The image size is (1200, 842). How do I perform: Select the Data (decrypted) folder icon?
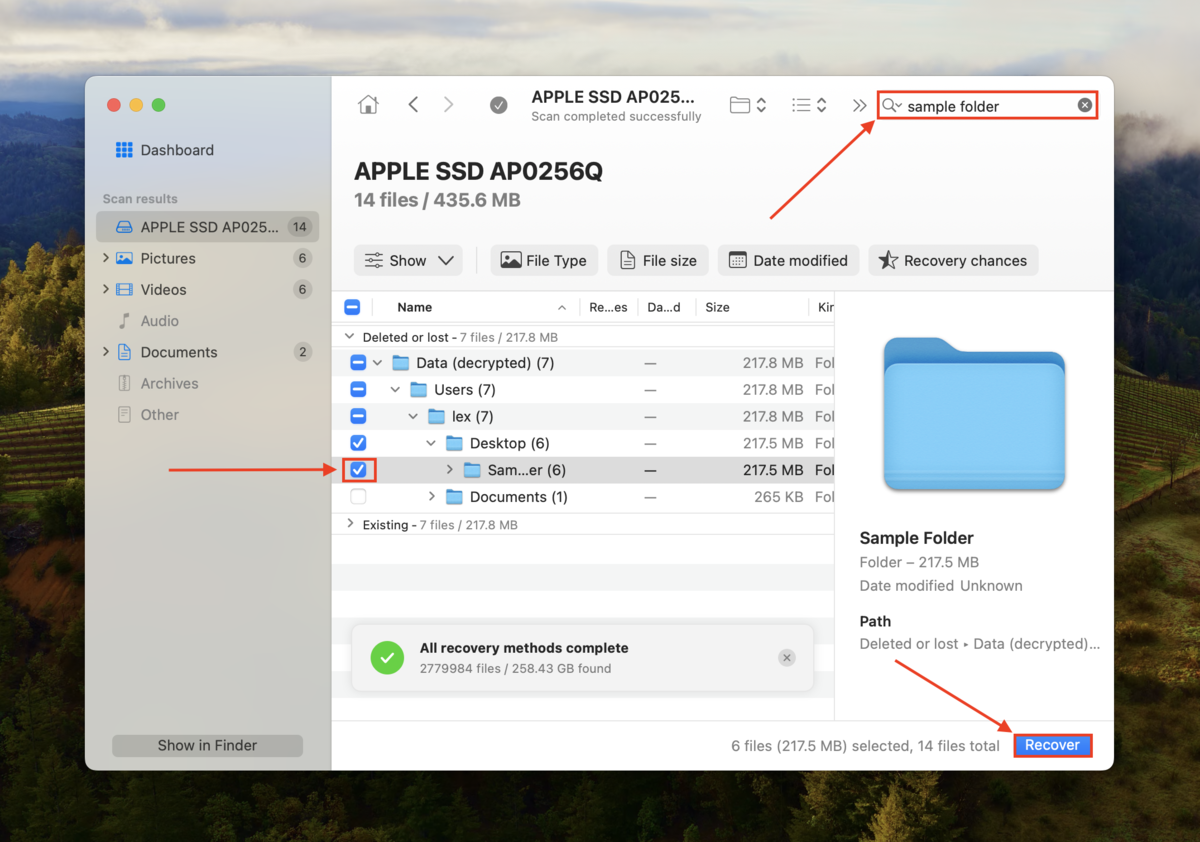(x=401, y=363)
